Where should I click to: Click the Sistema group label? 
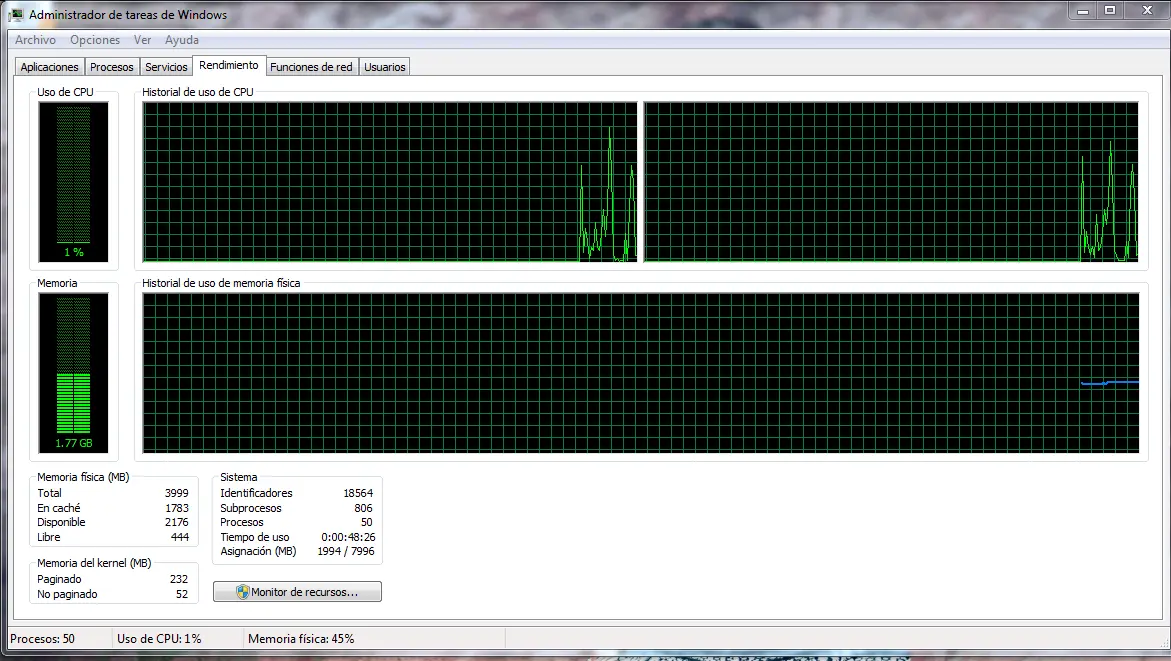pyautogui.click(x=238, y=477)
